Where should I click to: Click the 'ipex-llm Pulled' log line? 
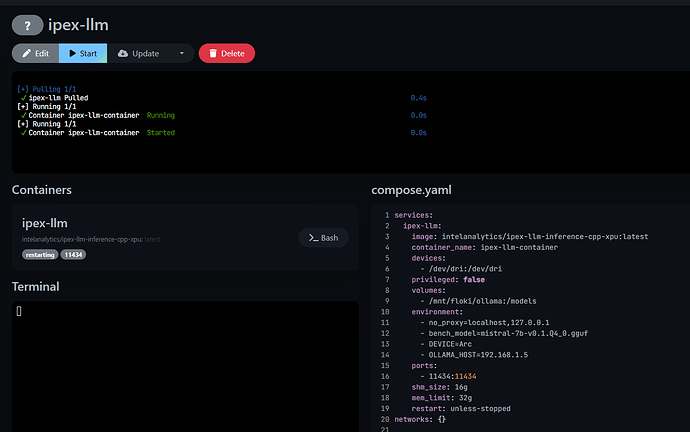[x=55, y=98]
